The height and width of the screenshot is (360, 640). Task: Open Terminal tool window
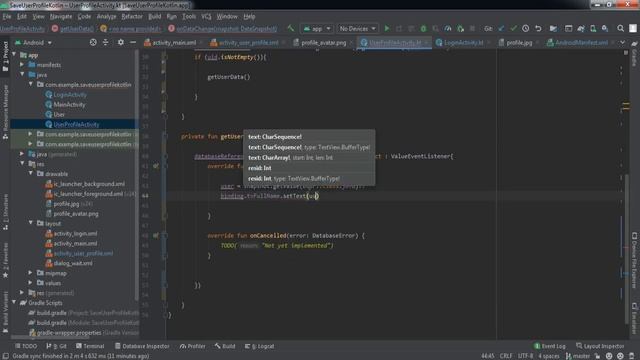tap(90, 346)
